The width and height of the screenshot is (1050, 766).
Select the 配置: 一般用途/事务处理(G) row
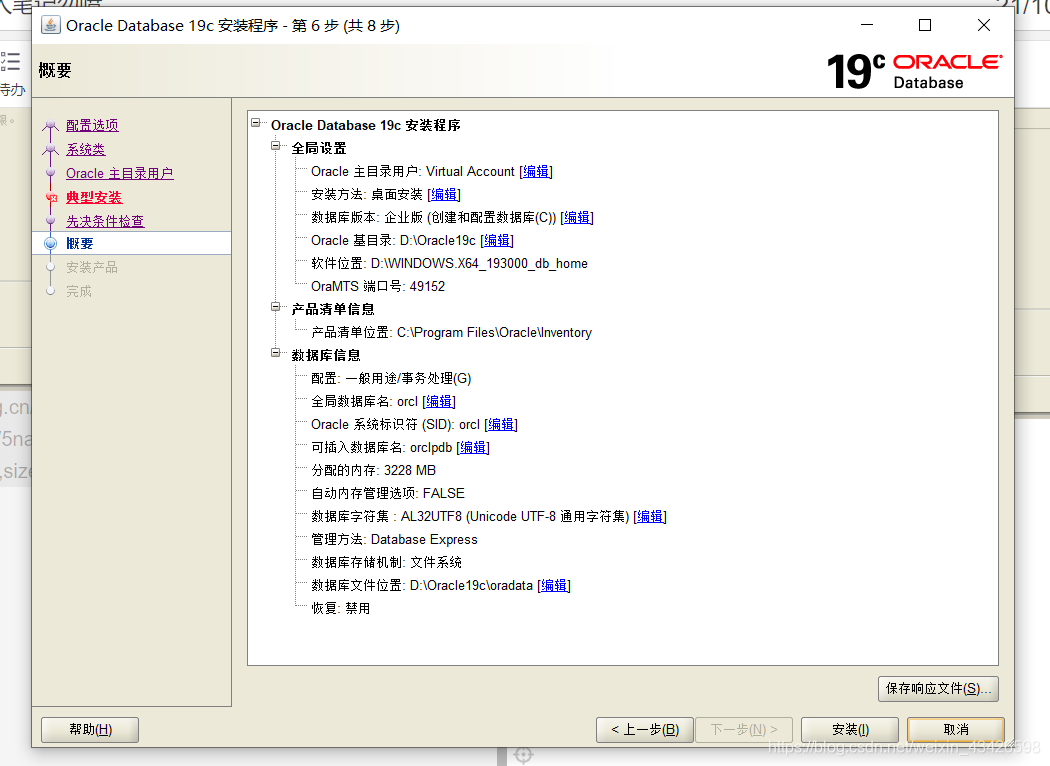pyautogui.click(x=391, y=378)
